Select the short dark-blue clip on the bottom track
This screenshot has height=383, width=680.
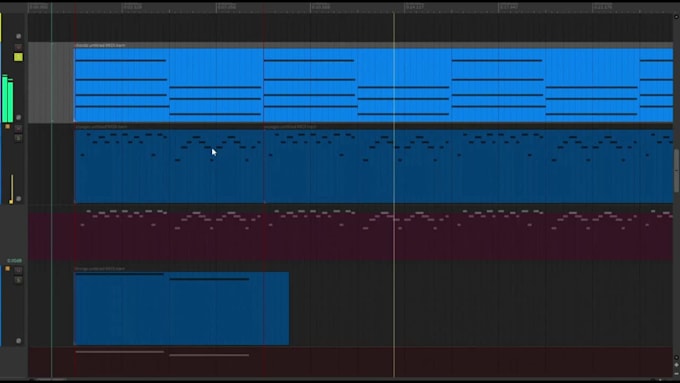click(x=181, y=308)
